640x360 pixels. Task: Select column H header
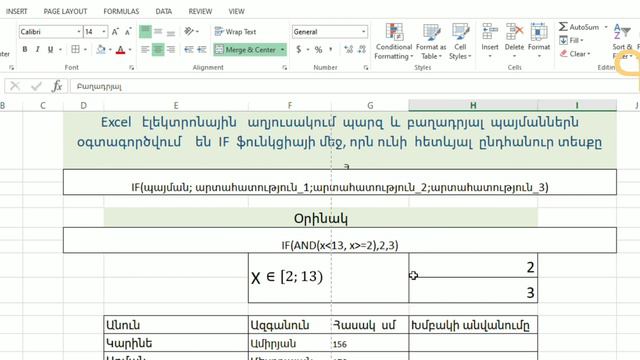[473, 106]
